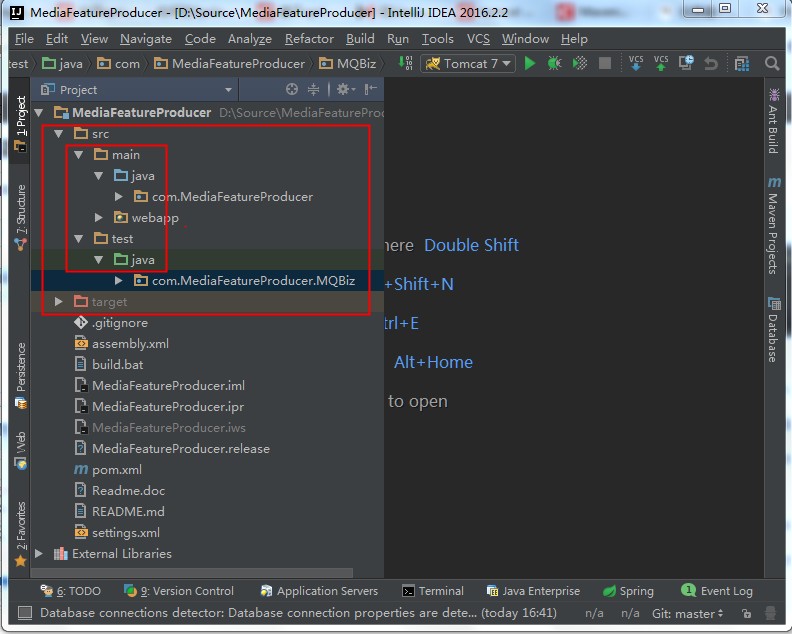Open the VCS menu
This screenshot has width=792, height=634.
478,39
